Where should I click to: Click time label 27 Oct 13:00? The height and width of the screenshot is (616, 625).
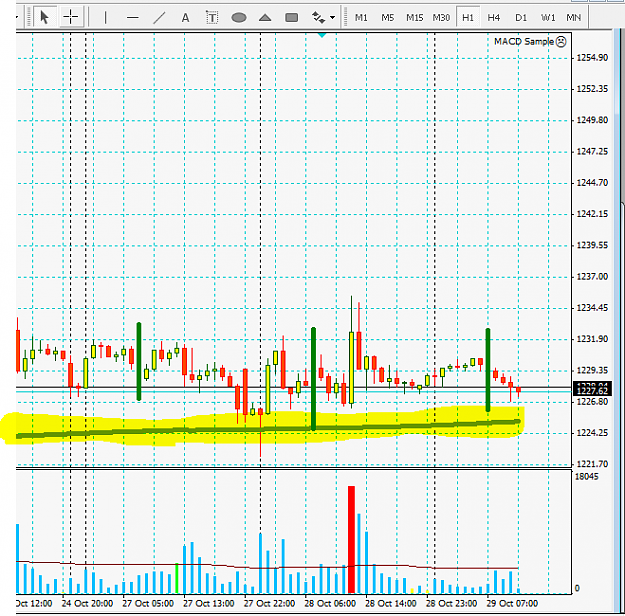tap(208, 604)
